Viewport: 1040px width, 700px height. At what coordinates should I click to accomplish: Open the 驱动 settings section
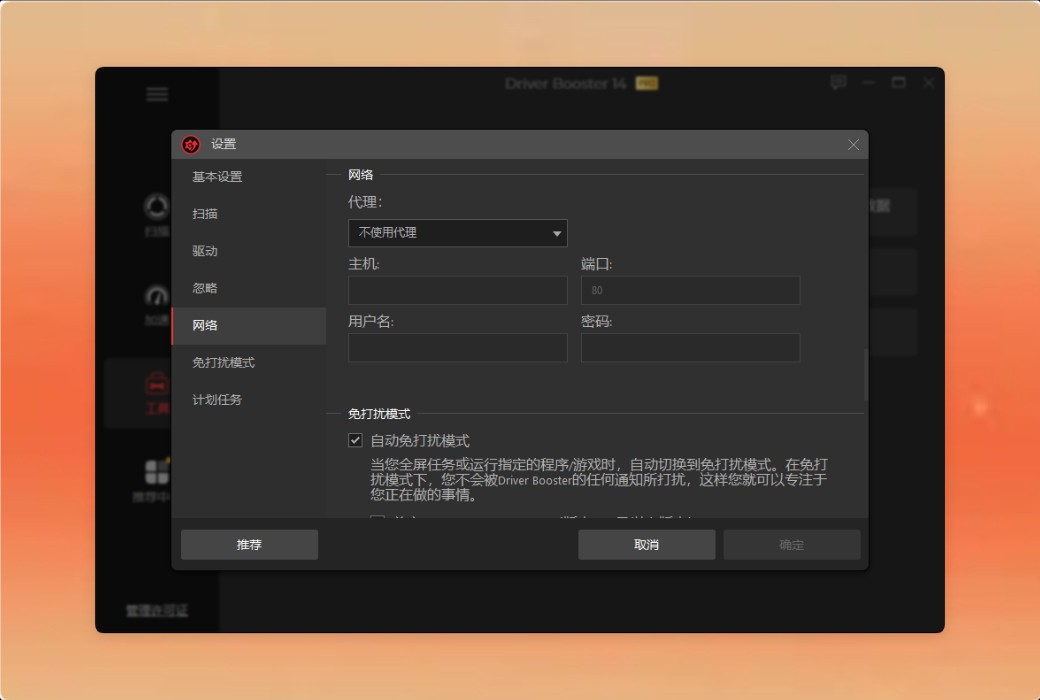249,251
